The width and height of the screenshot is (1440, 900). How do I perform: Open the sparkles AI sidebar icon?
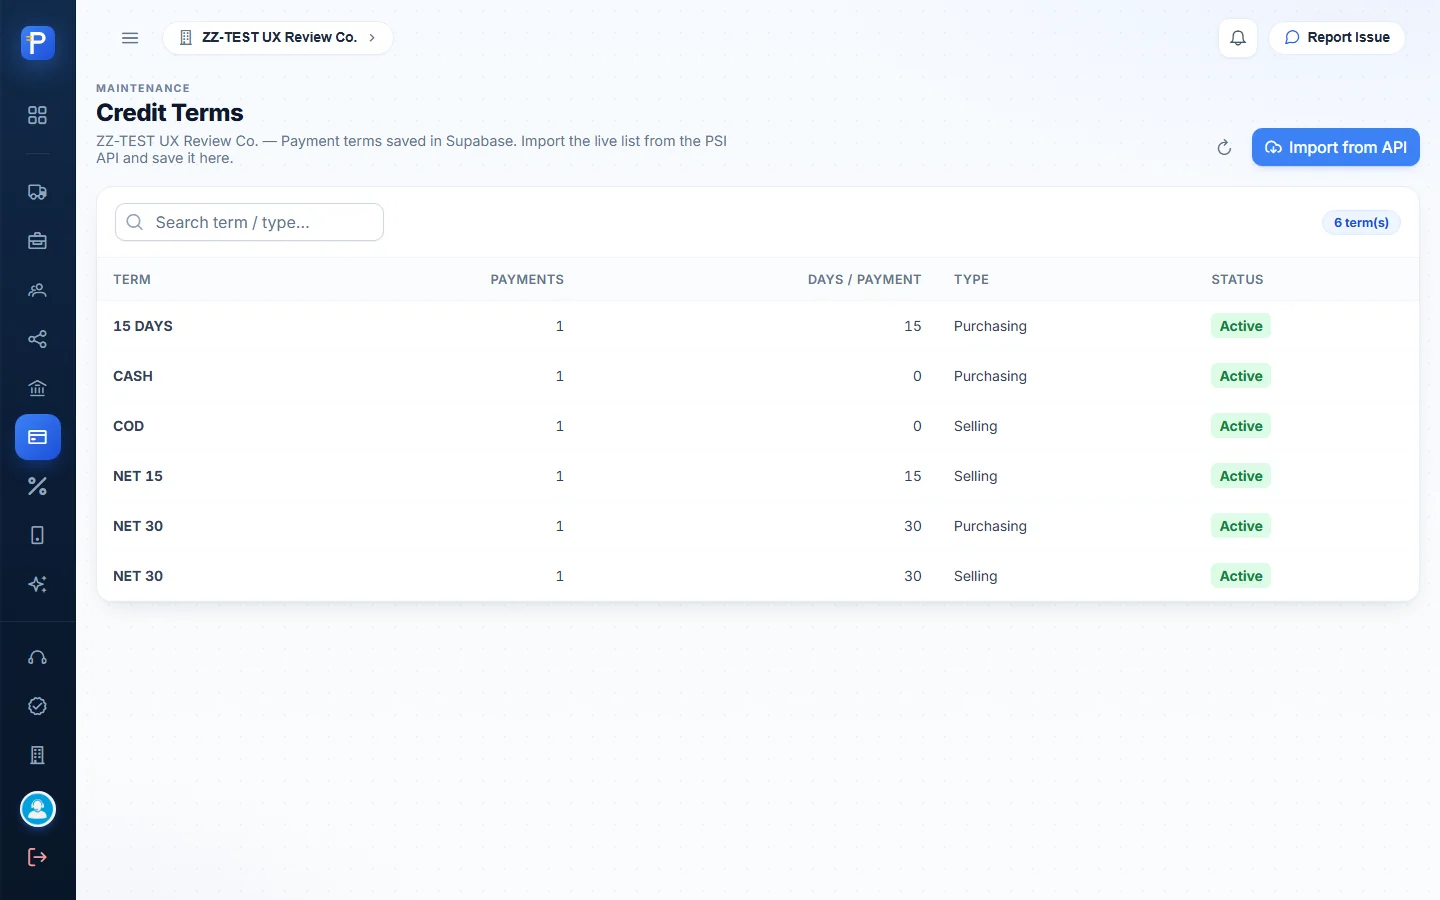coord(38,584)
